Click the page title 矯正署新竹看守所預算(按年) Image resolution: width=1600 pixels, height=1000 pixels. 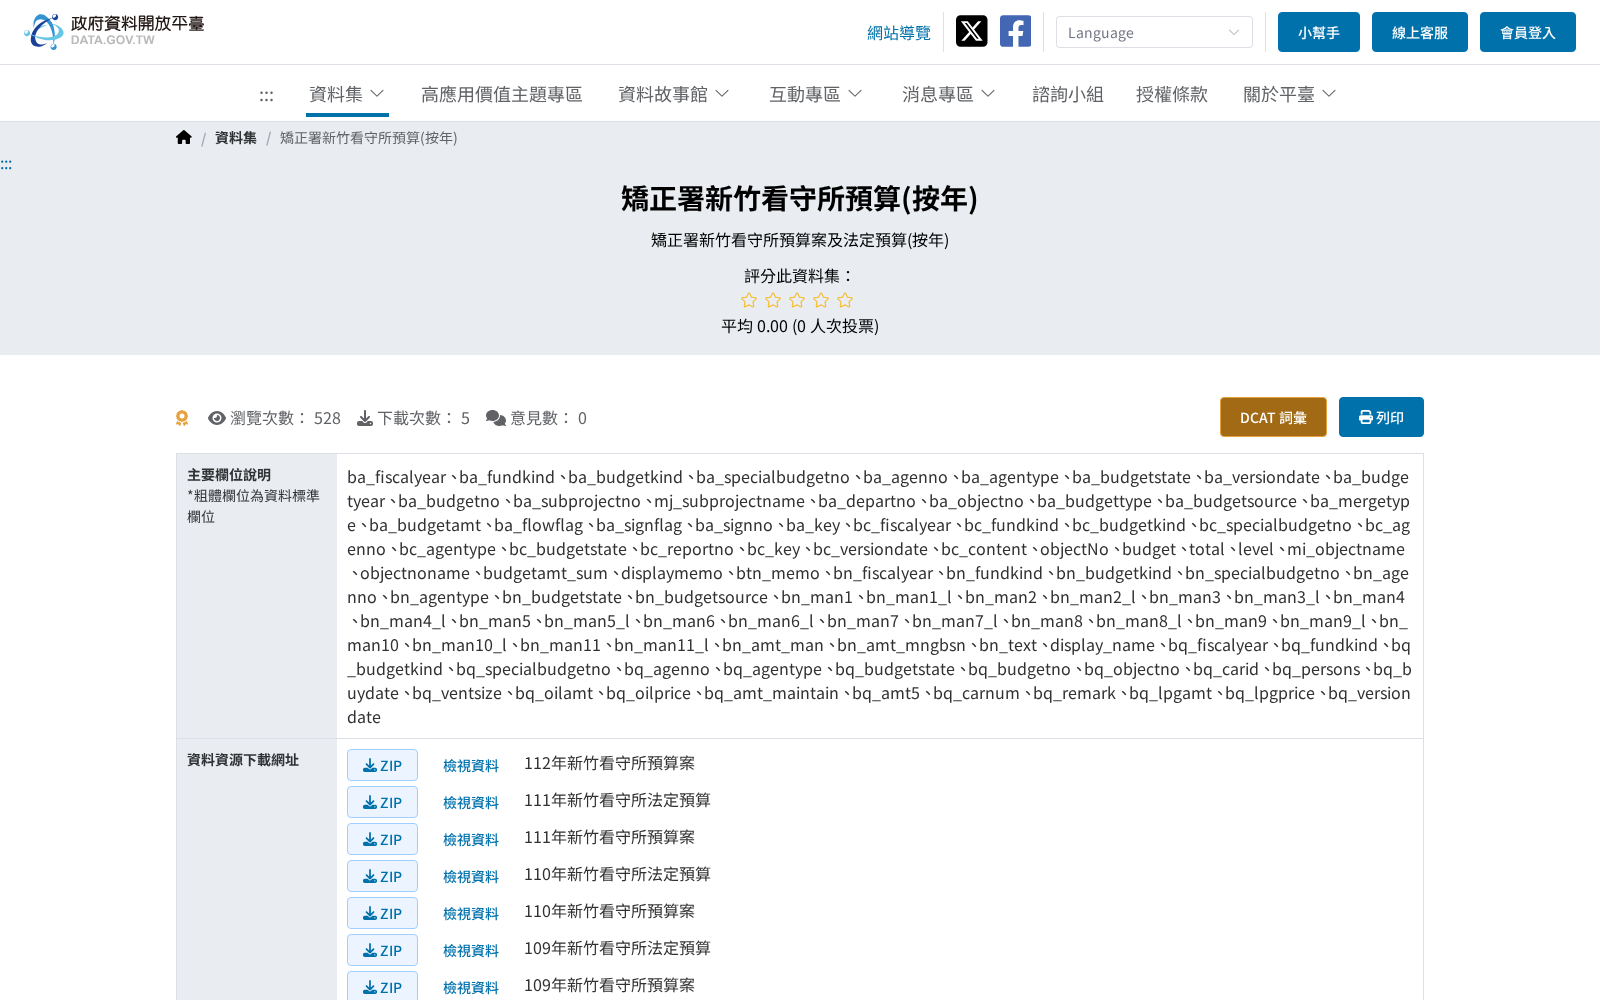pyautogui.click(x=800, y=199)
